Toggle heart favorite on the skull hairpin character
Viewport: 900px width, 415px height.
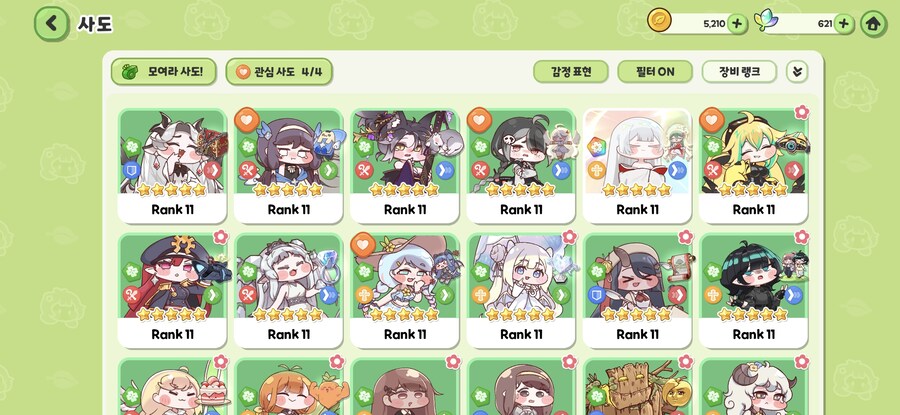(478, 119)
